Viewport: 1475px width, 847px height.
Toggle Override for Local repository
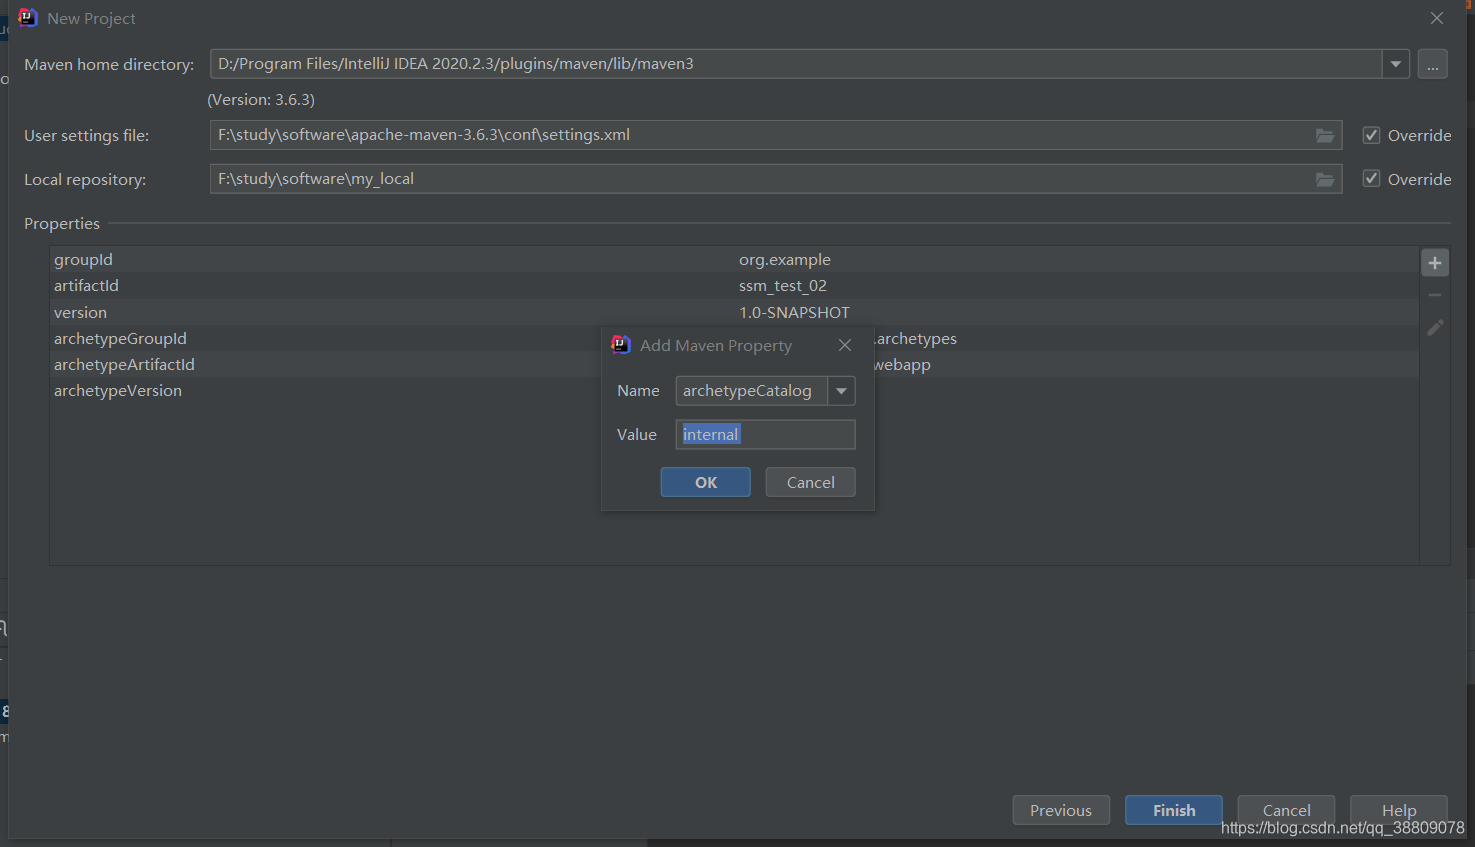coord(1371,179)
